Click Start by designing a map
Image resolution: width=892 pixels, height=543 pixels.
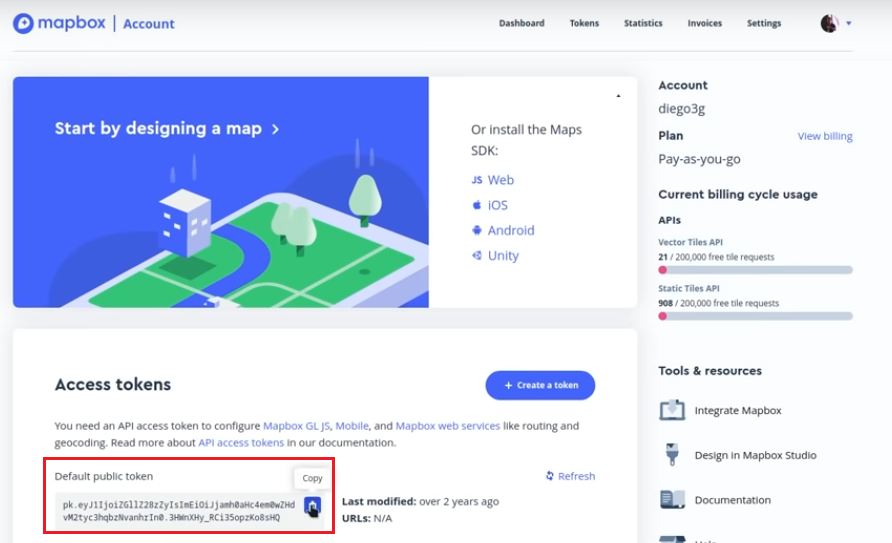click(x=167, y=129)
